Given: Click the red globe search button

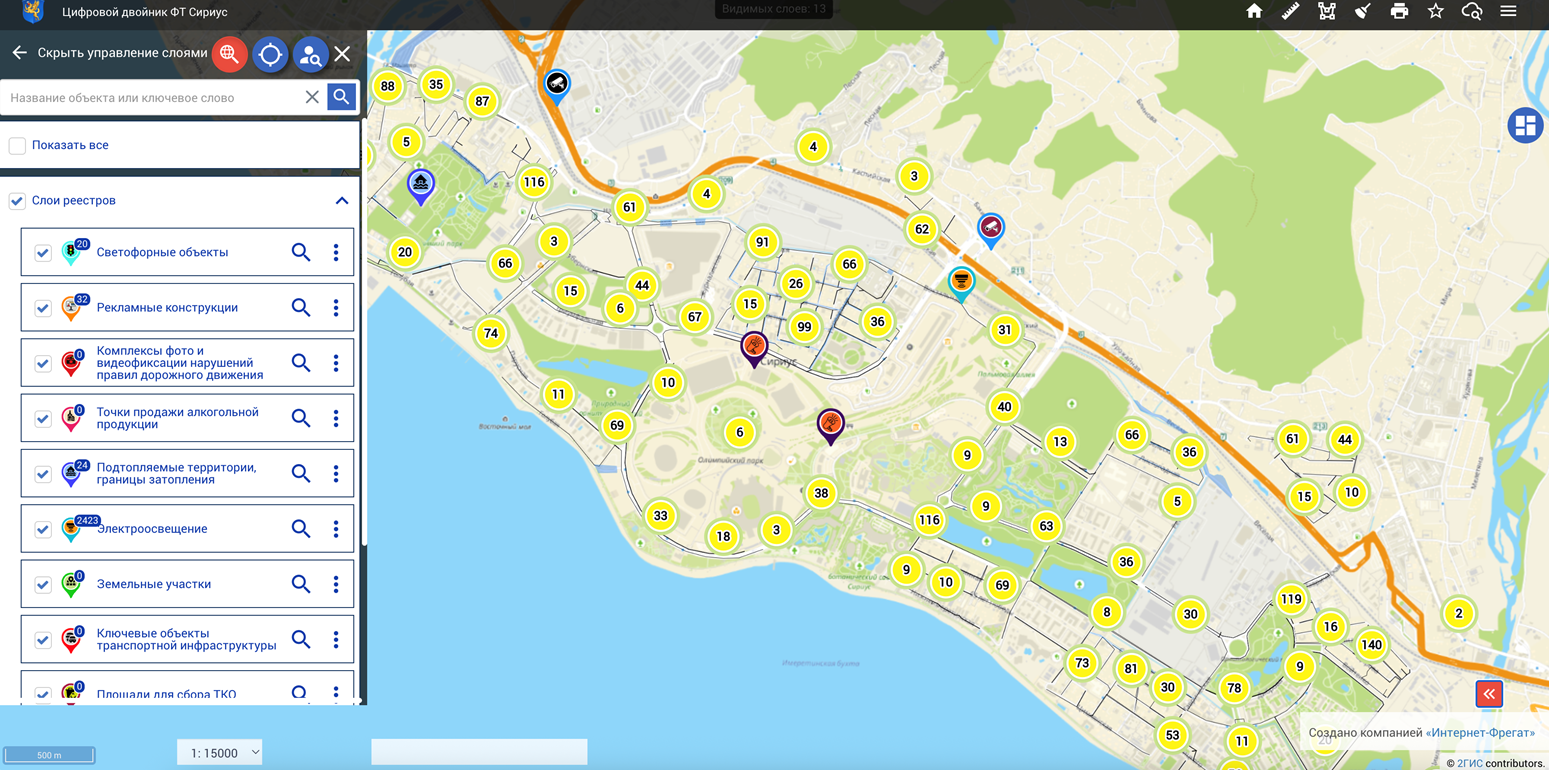Looking at the screenshot, I should point(229,54).
